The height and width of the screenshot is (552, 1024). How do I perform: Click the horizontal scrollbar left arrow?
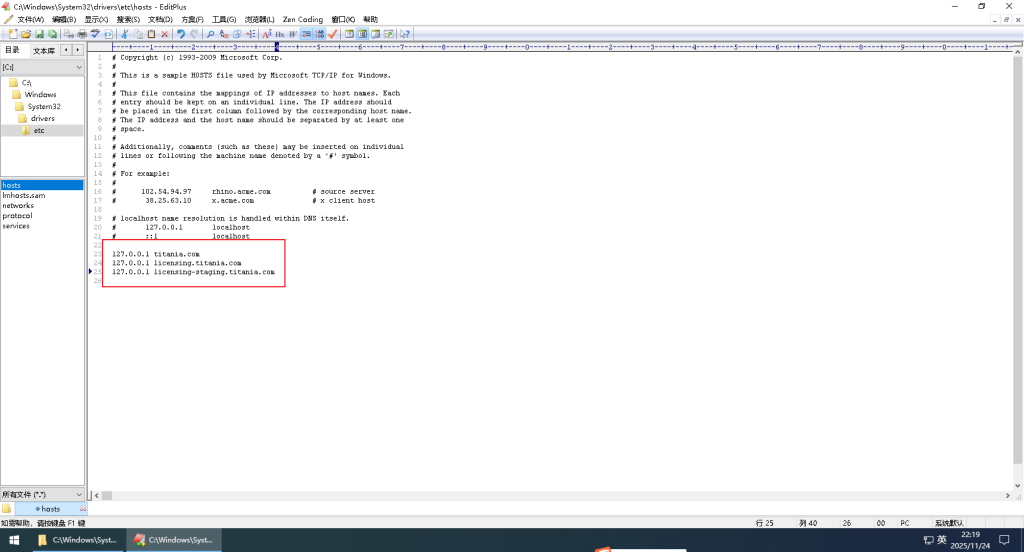[93, 494]
